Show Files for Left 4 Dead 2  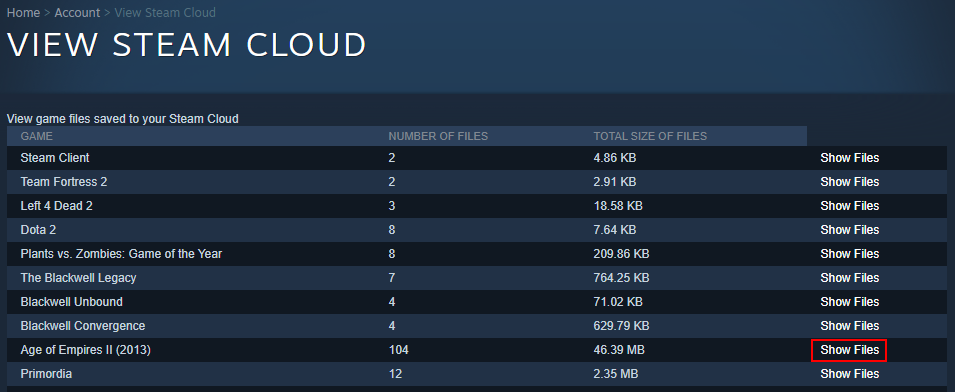click(850, 206)
